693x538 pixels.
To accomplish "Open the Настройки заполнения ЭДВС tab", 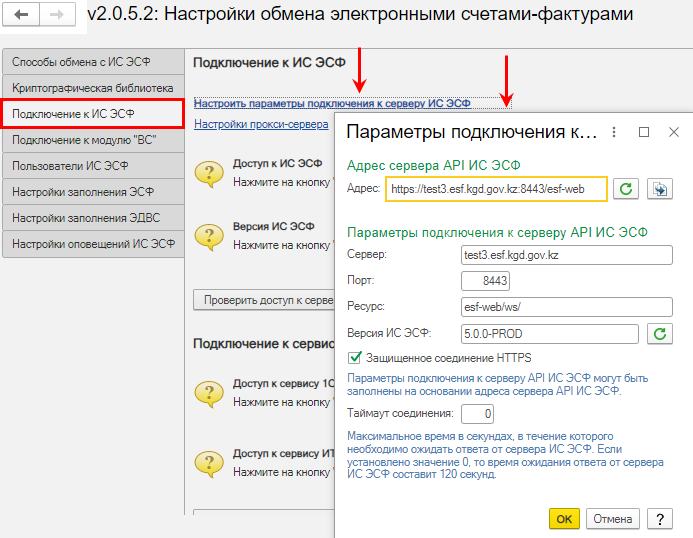I will click(93, 218).
